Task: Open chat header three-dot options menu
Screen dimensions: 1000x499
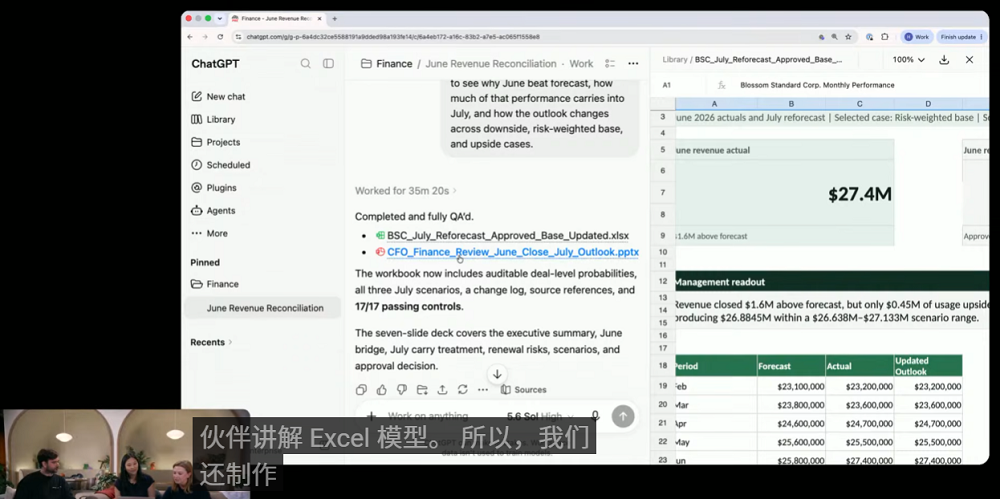Action: [633, 64]
